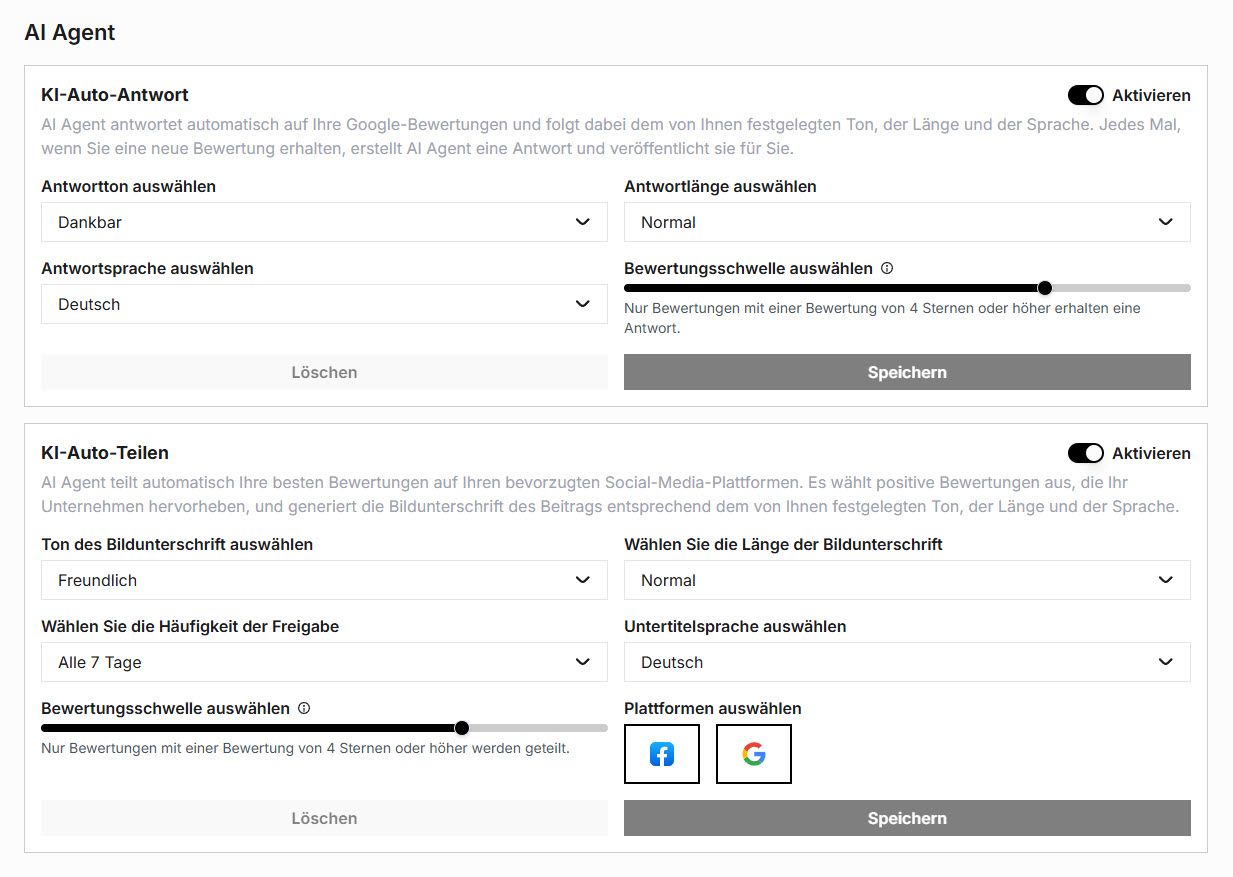Click info icon beside KI-Auto-Teilen Bewertungsschwelle
Viewport: 1233px width, 877px height.
tap(304, 708)
